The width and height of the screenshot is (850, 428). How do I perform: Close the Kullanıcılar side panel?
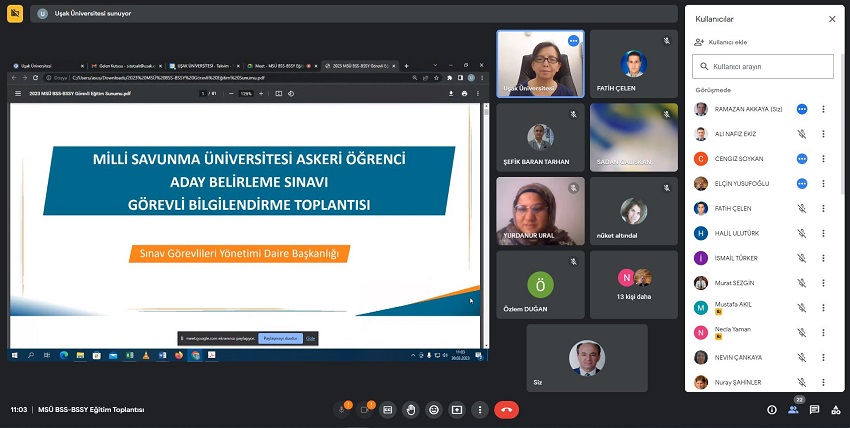coord(832,19)
